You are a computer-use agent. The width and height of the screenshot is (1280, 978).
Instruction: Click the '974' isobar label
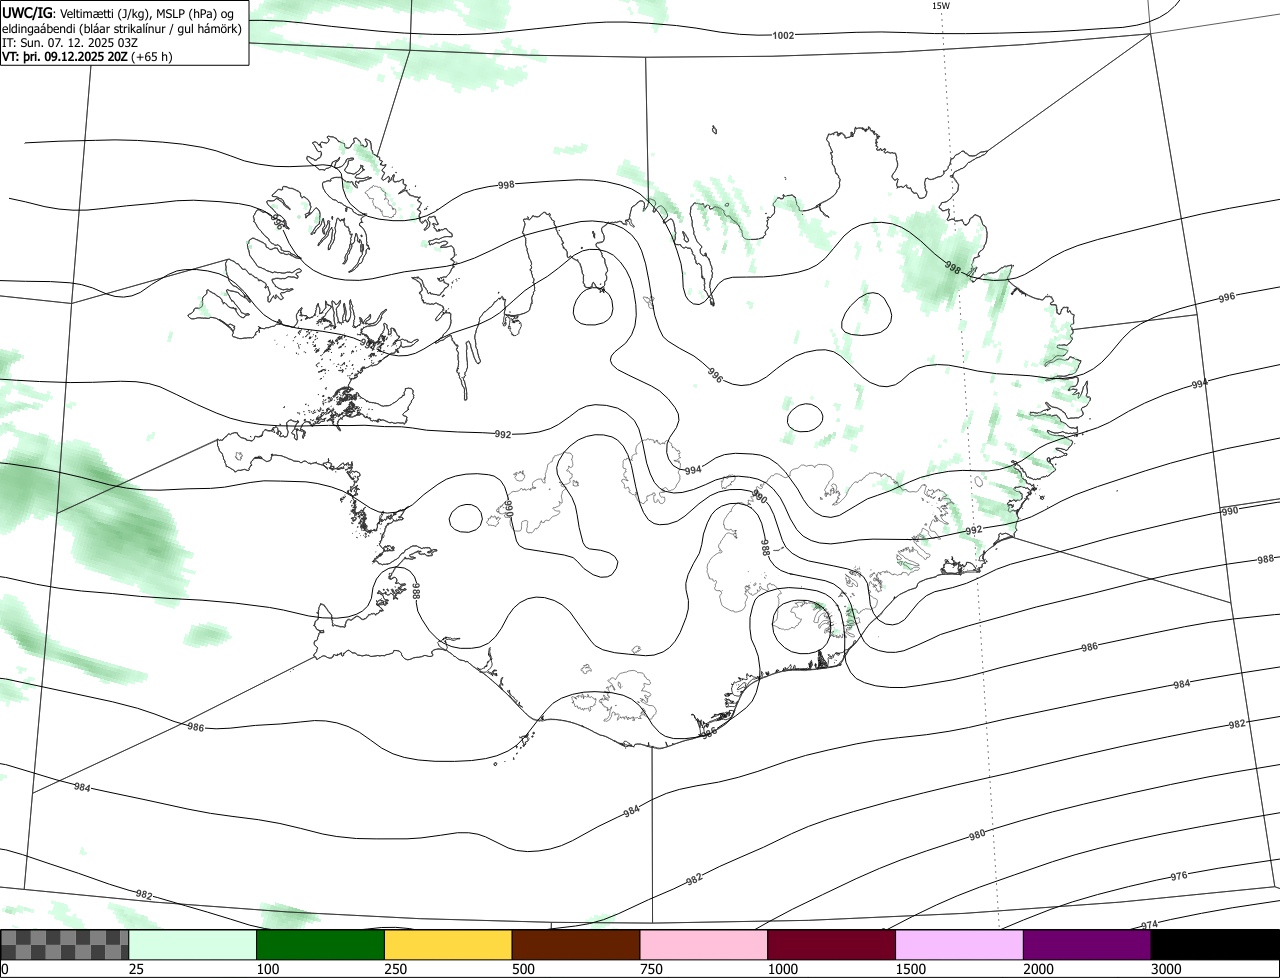coord(1149,925)
